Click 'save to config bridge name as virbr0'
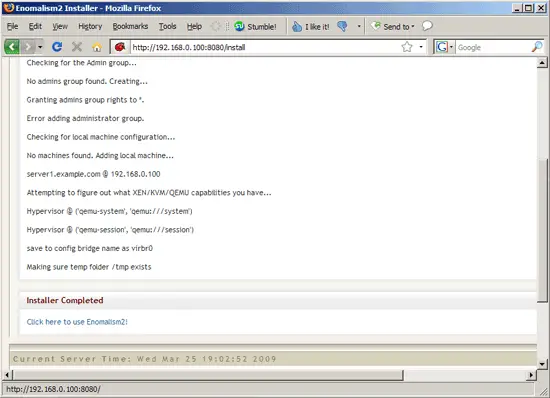 (x=90, y=248)
